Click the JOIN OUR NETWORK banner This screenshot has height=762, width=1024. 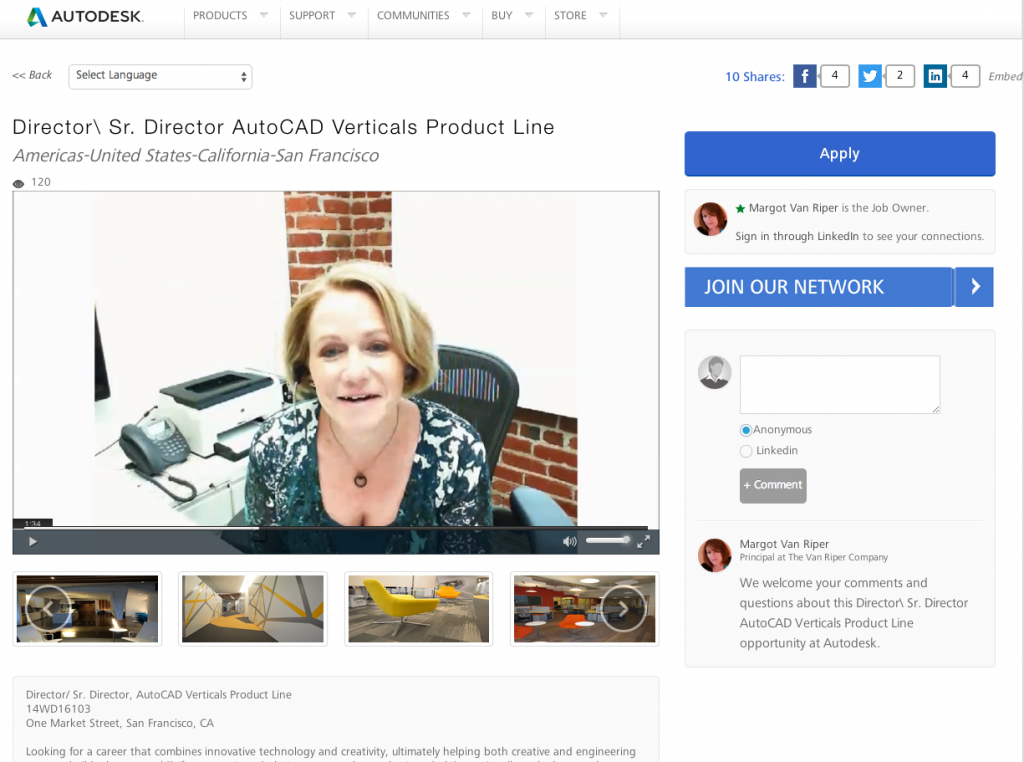[x=819, y=287]
